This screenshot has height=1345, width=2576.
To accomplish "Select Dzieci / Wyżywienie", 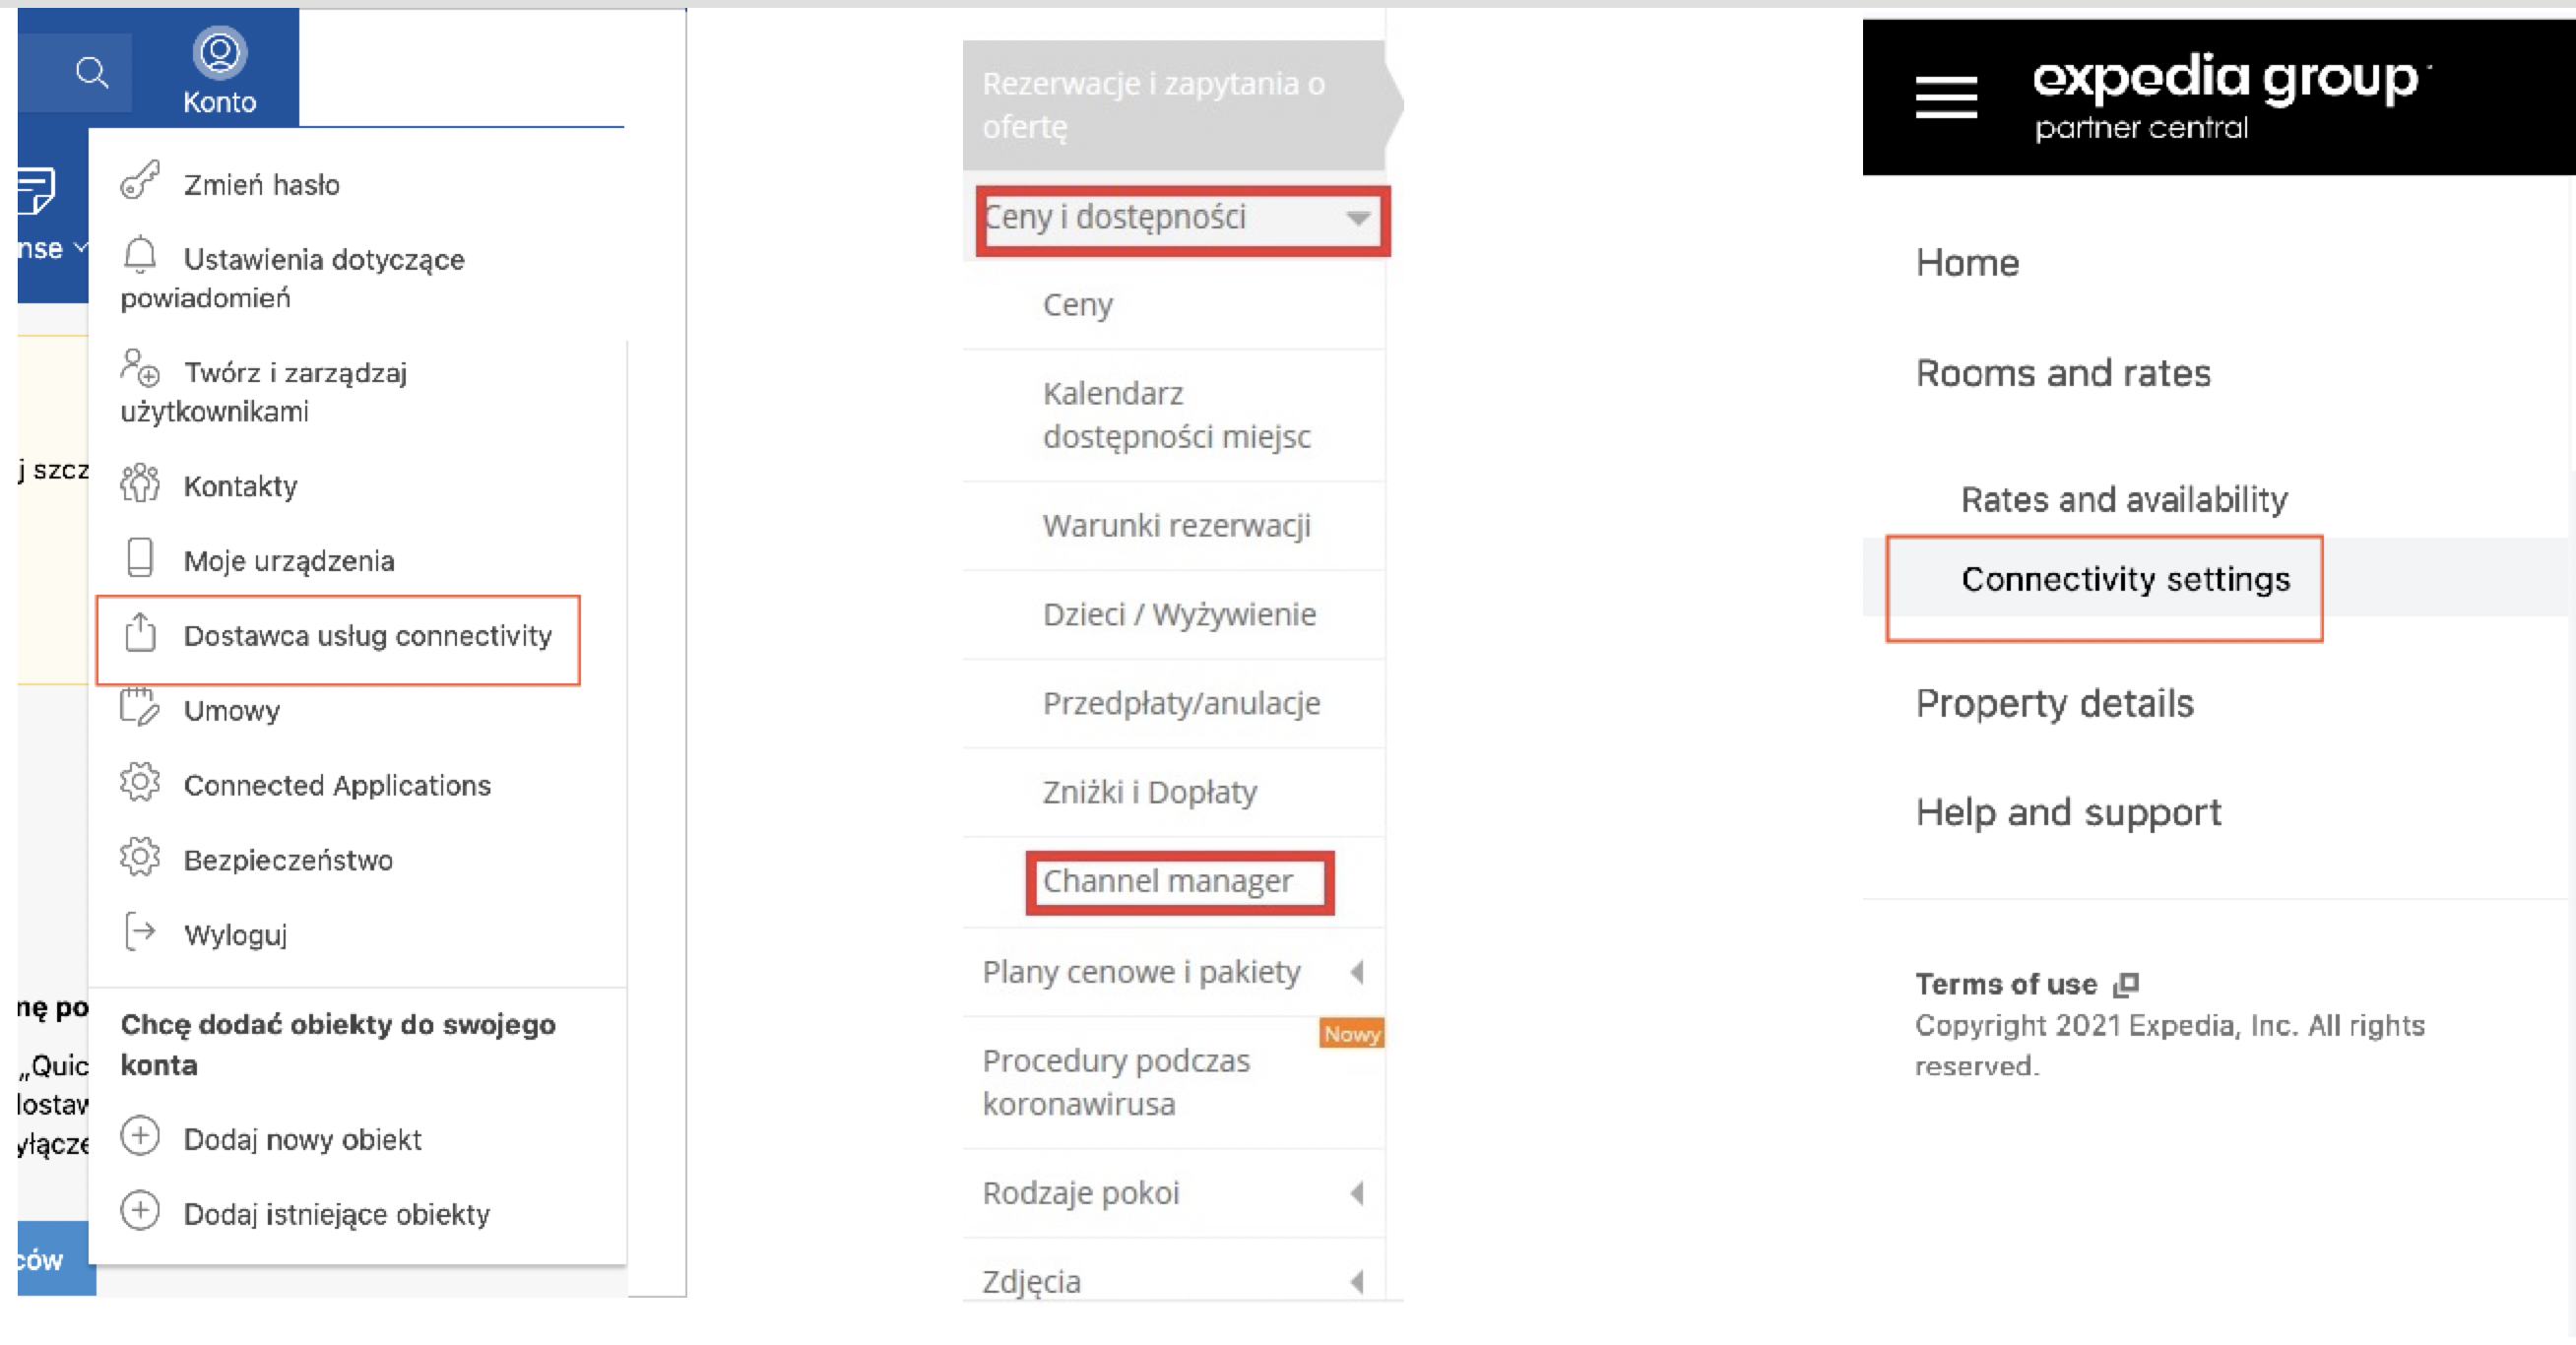I will (1179, 614).
